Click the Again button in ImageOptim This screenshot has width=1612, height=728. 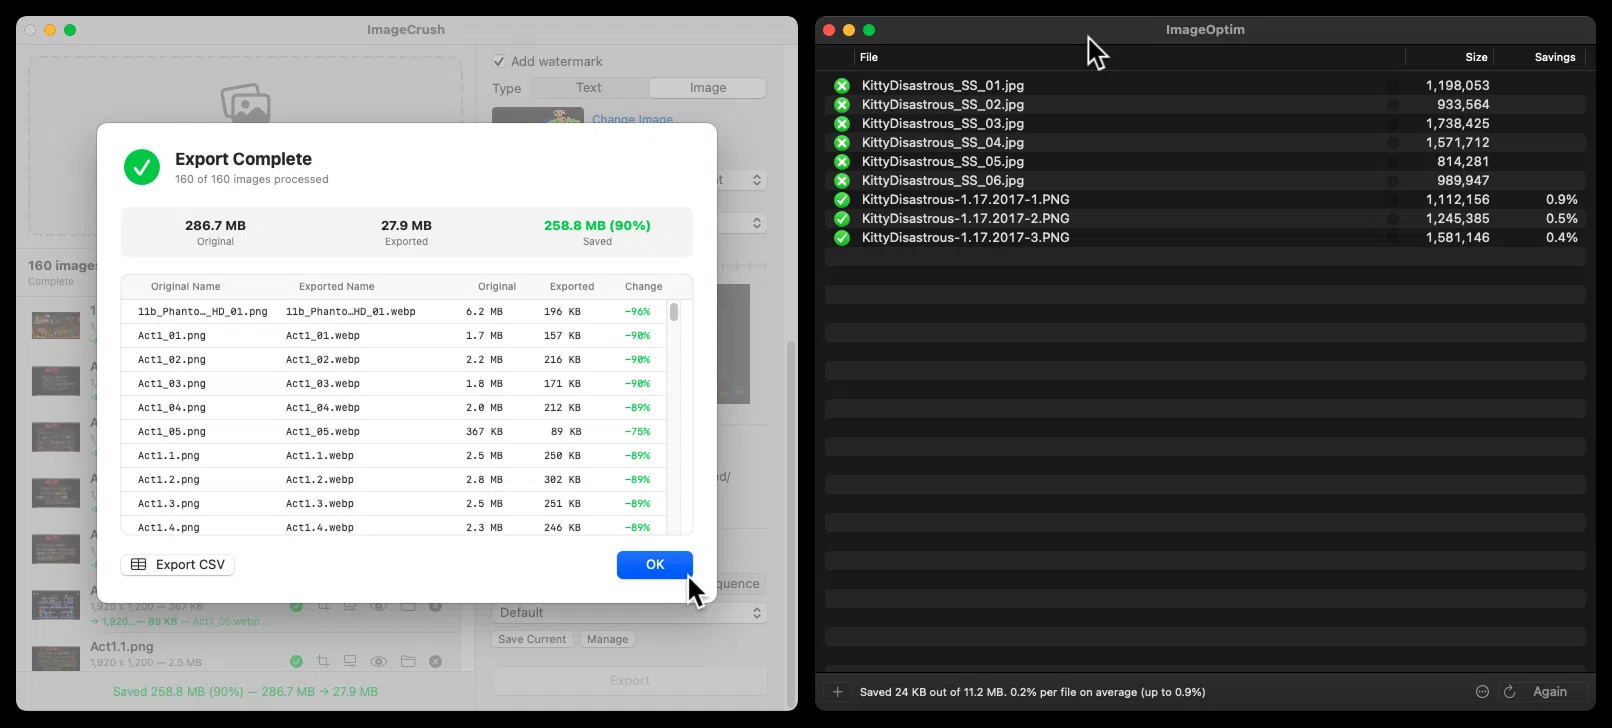point(1550,692)
